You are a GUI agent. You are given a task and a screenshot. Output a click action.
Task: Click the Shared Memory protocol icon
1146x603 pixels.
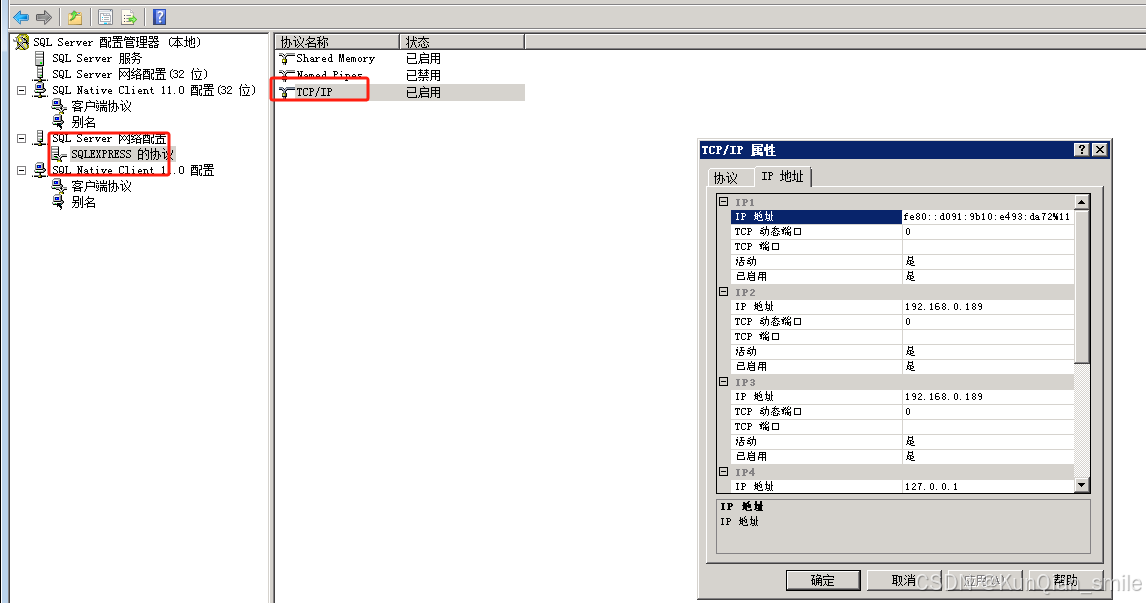(x=286, y=58)
